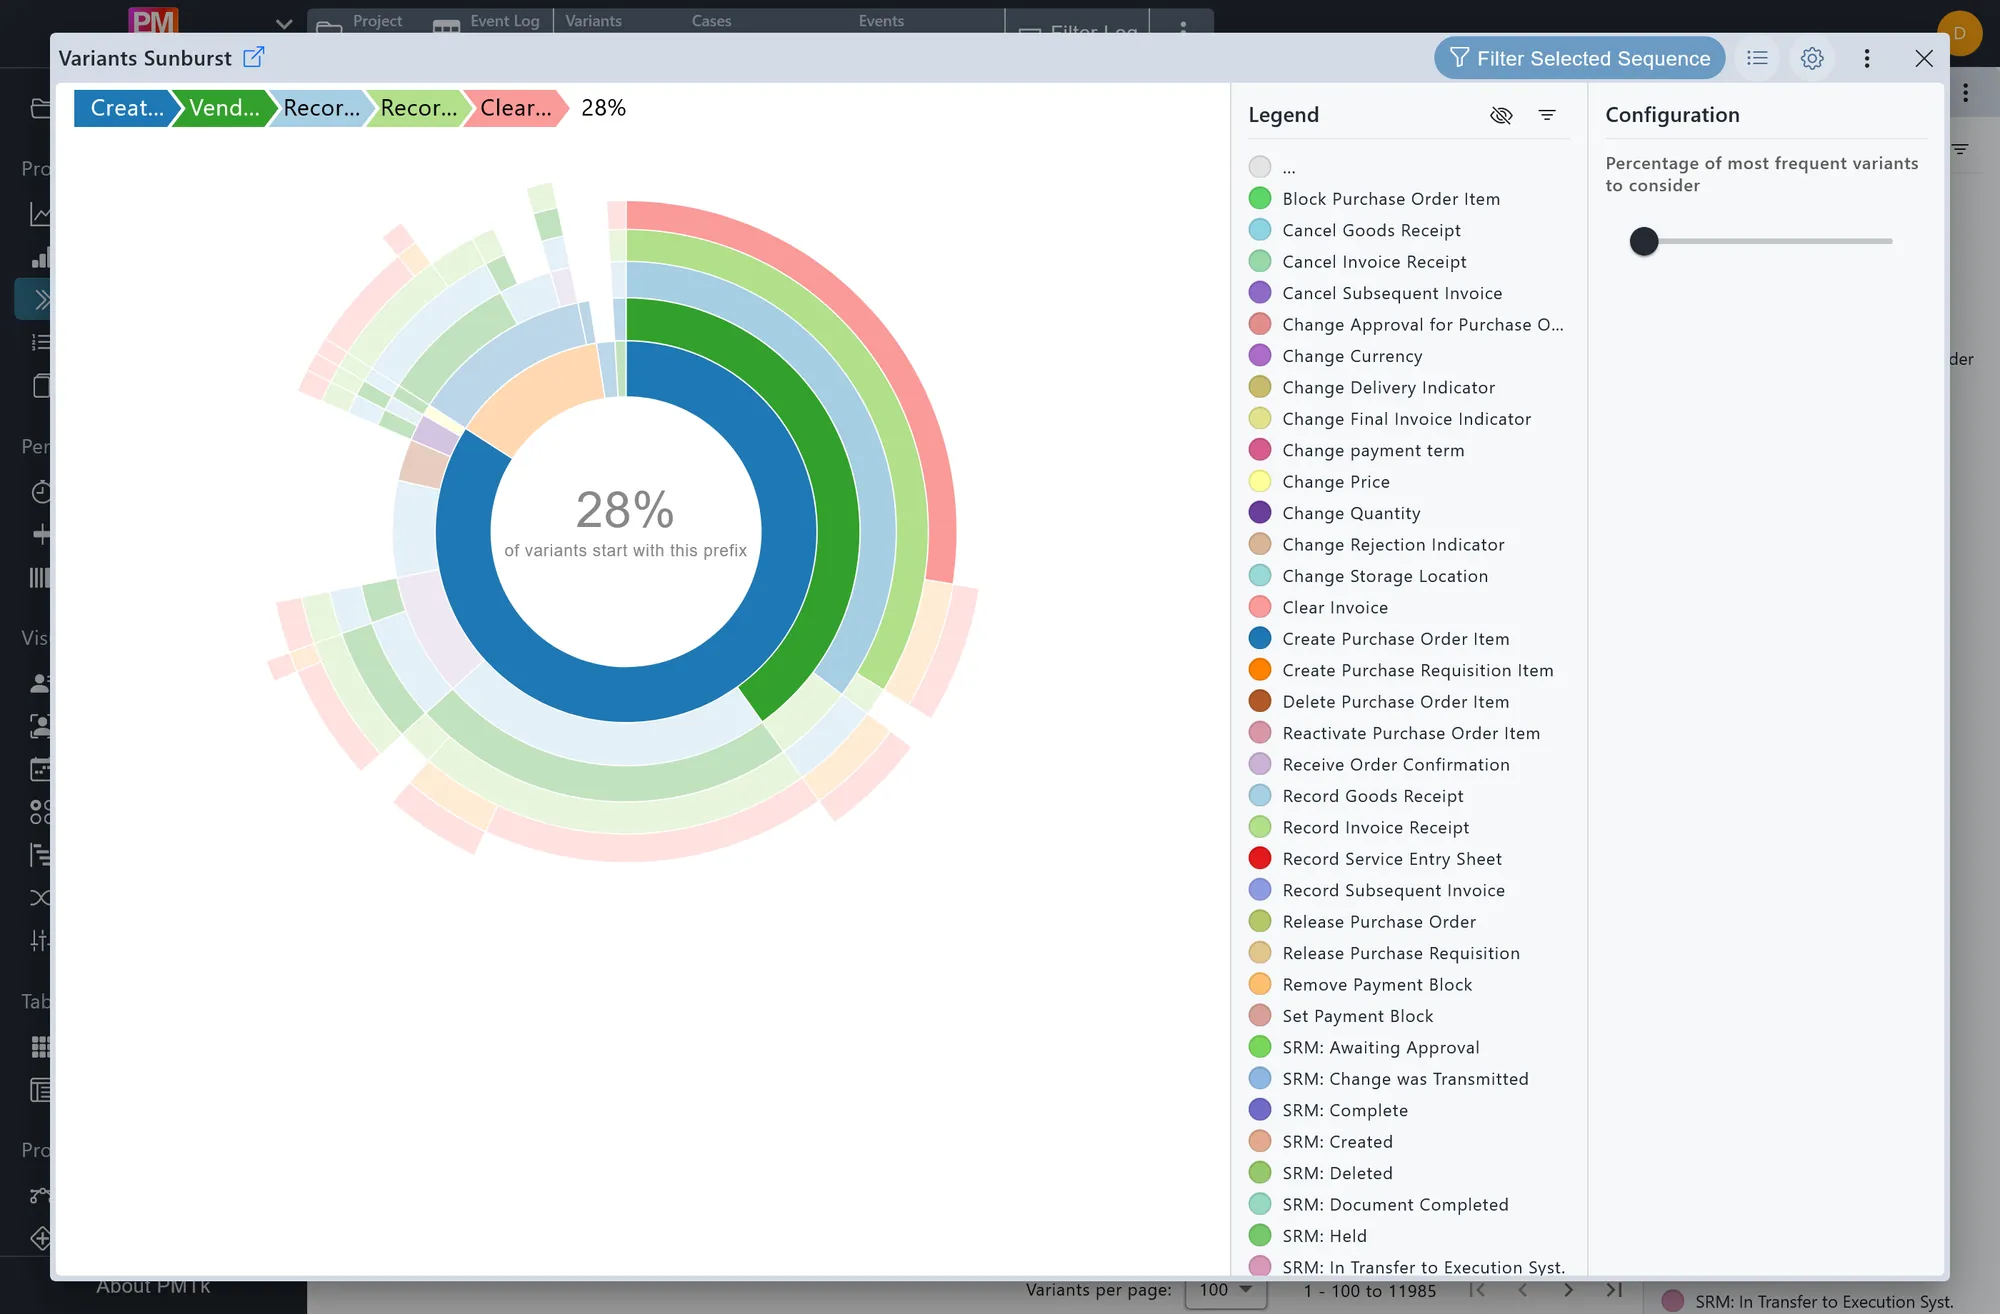This screenshot has width=2000, height=1314.
Task: Toggle the configuration gear icon
Action: pyautogui.click(x=1812, y=58)
